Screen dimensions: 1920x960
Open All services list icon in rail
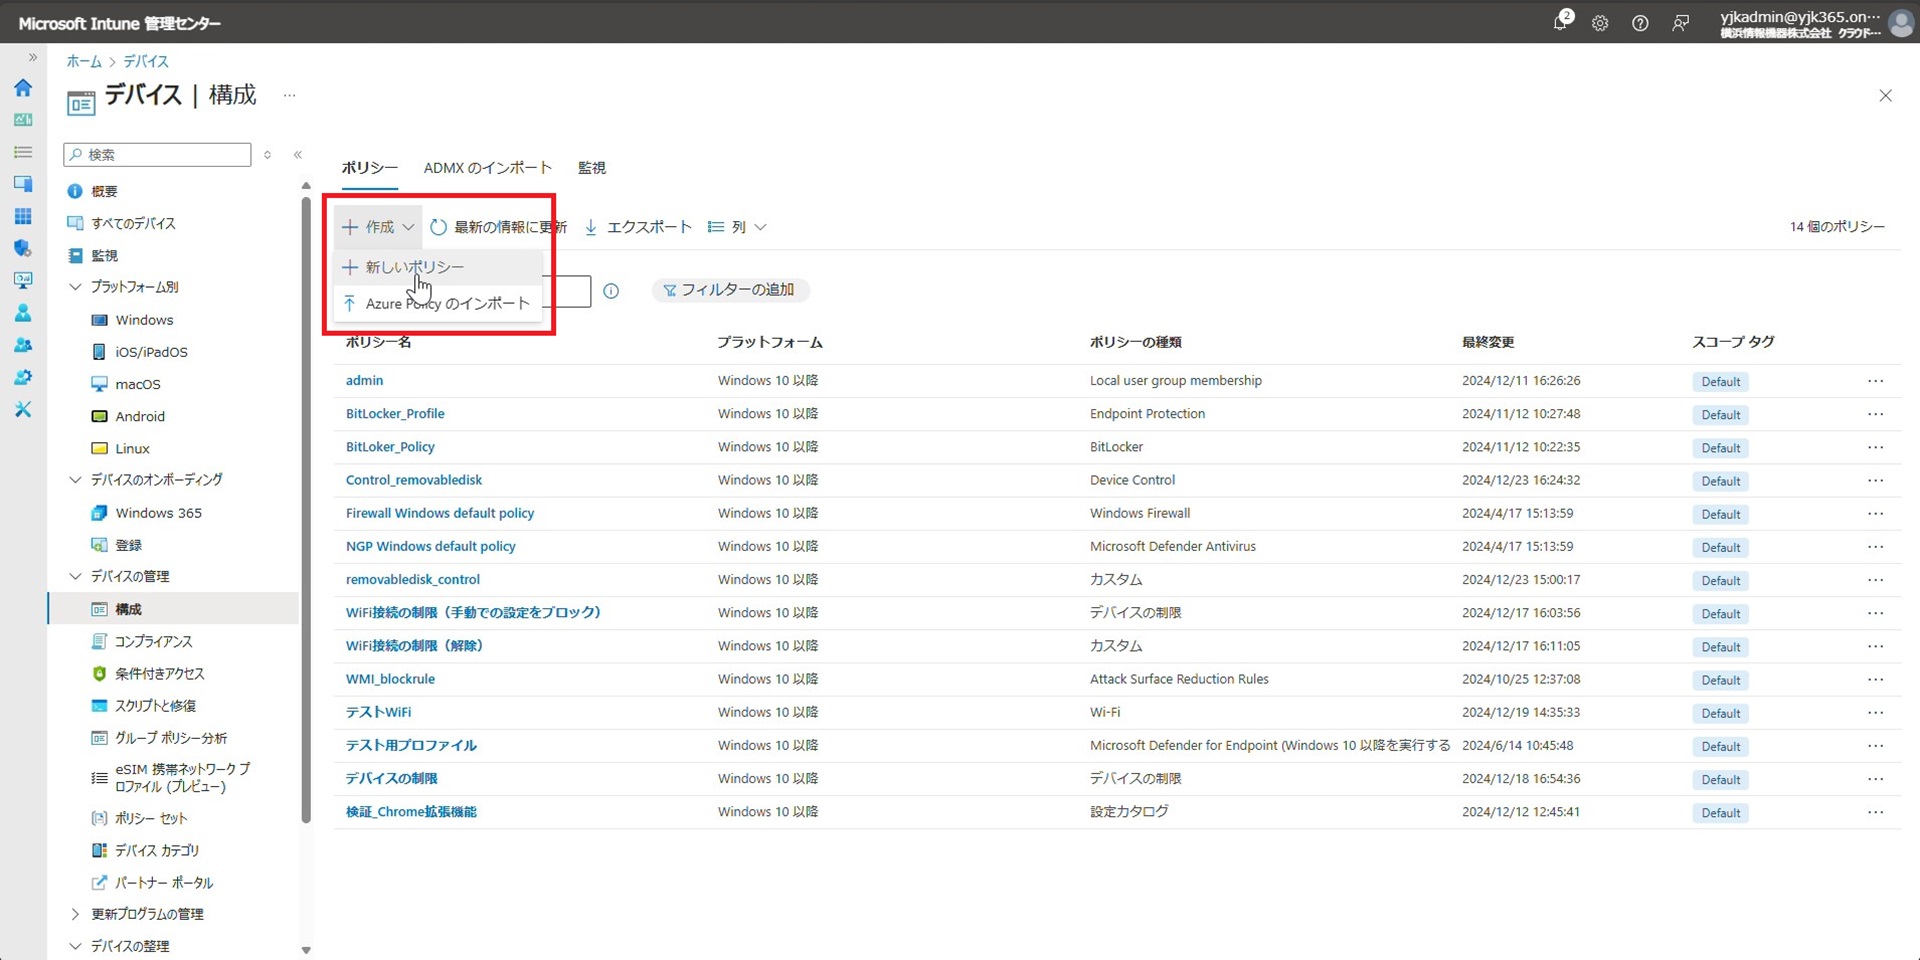click(x=23, y=152)
